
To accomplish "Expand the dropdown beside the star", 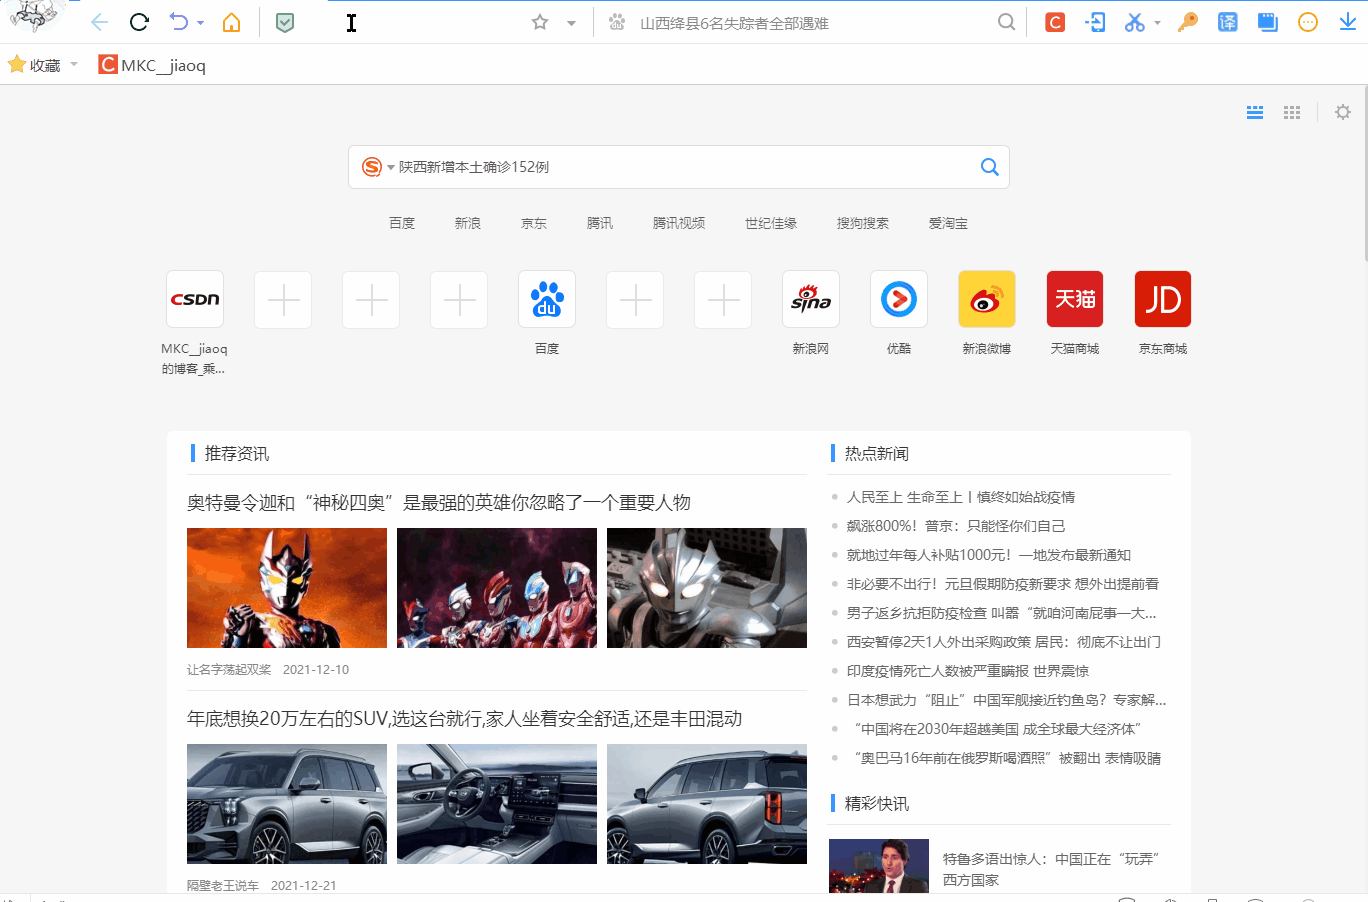I will coord(571,23).
